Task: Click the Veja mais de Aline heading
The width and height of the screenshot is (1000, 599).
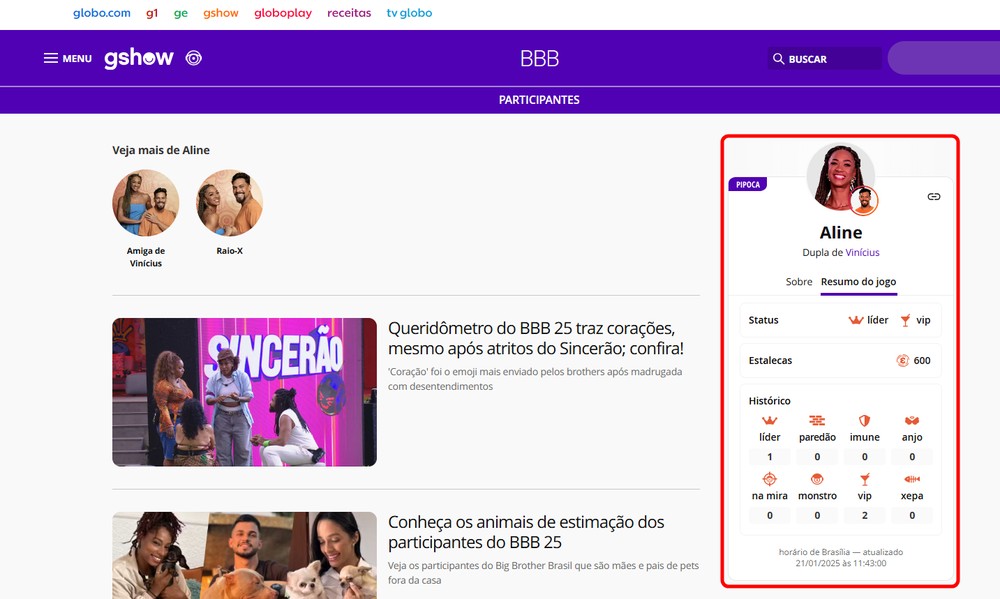Action: coord(161,150)
